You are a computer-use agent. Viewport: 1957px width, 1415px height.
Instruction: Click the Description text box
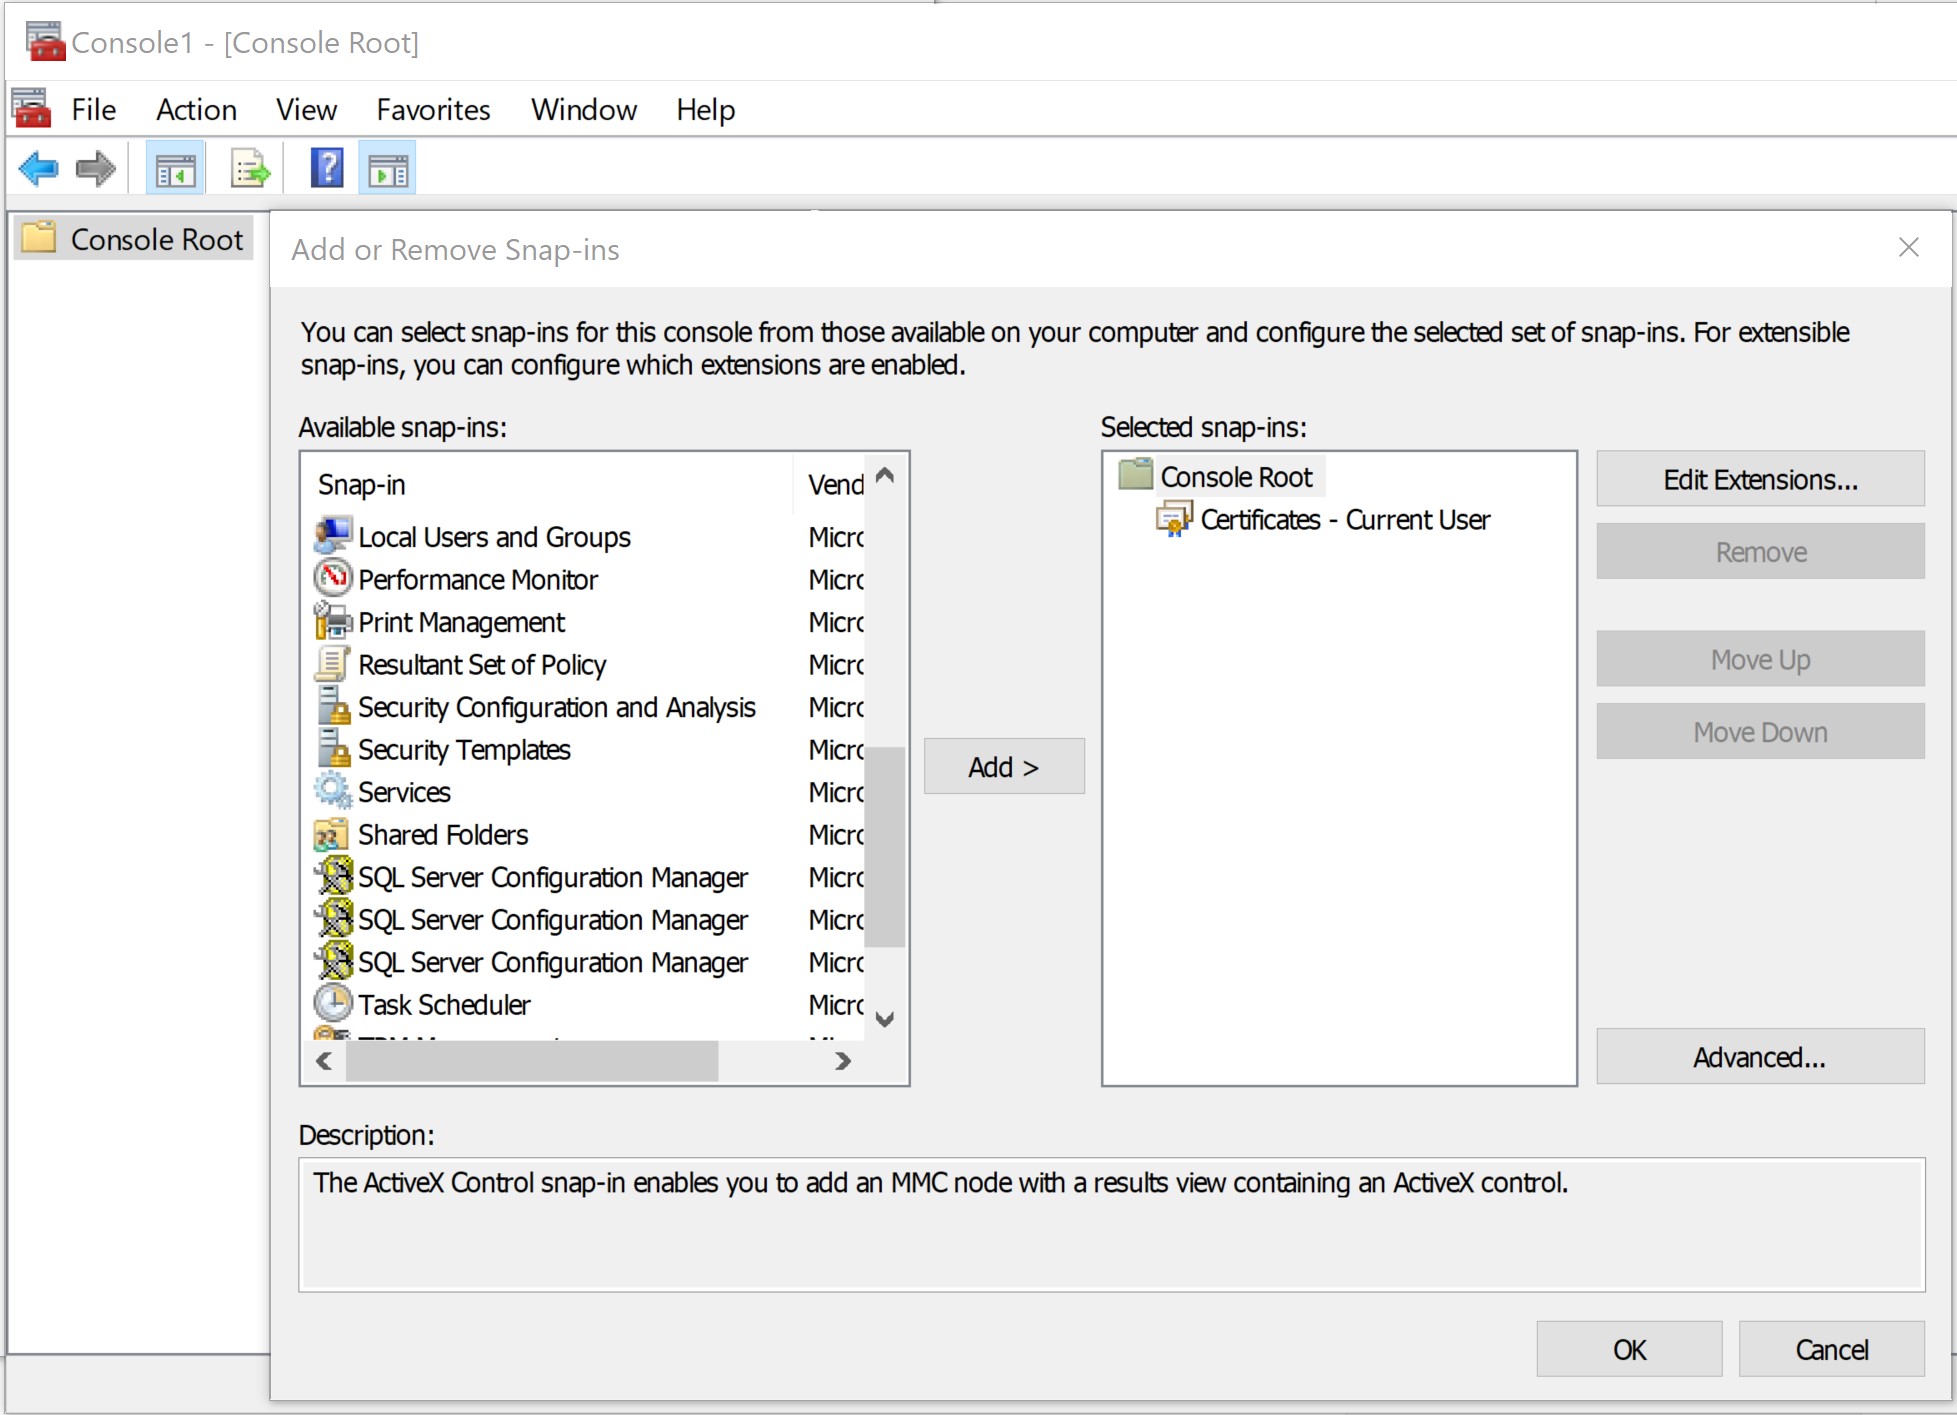tap(1111, 1224)
